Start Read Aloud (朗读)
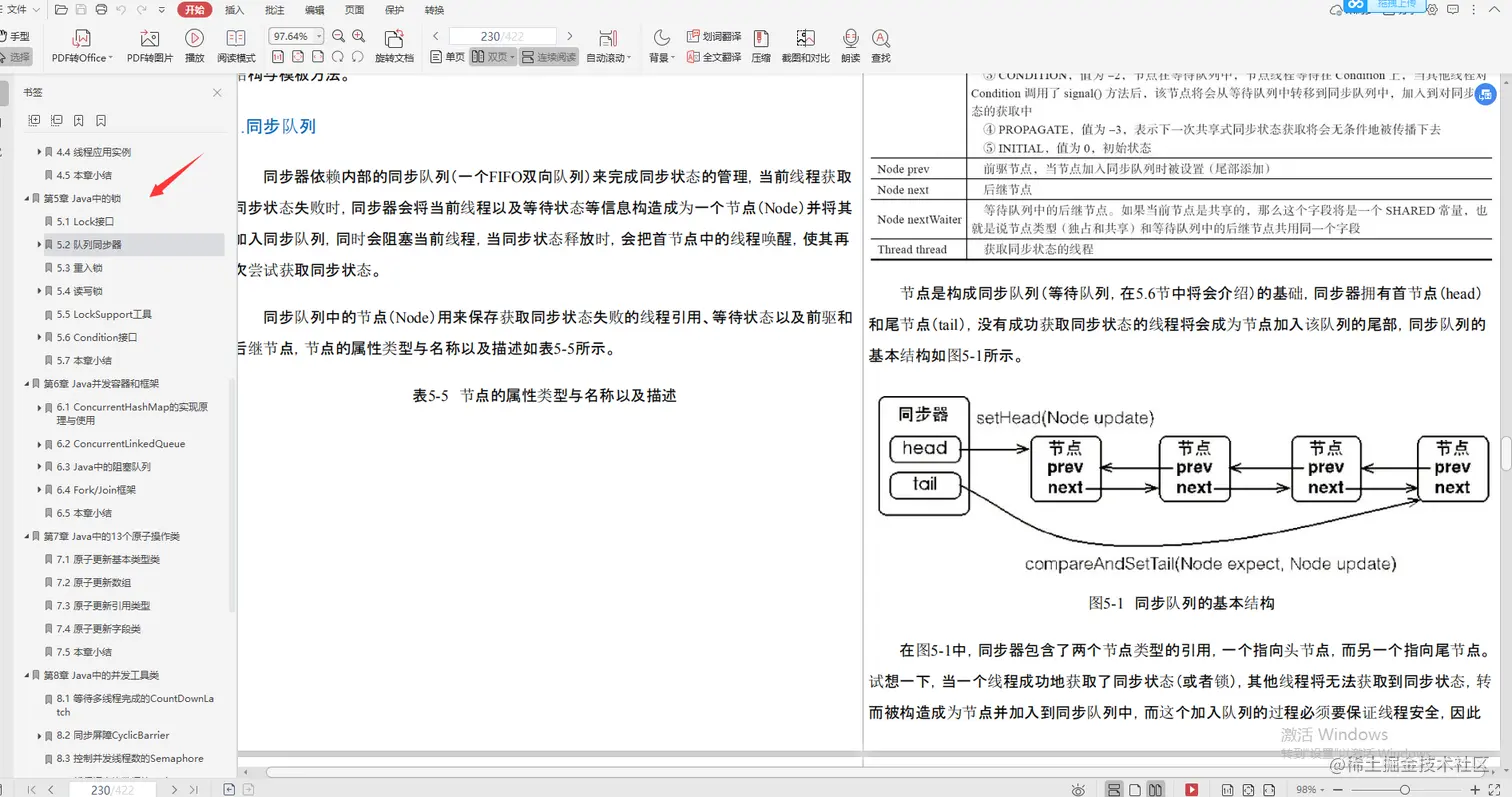 coord(850,46)
